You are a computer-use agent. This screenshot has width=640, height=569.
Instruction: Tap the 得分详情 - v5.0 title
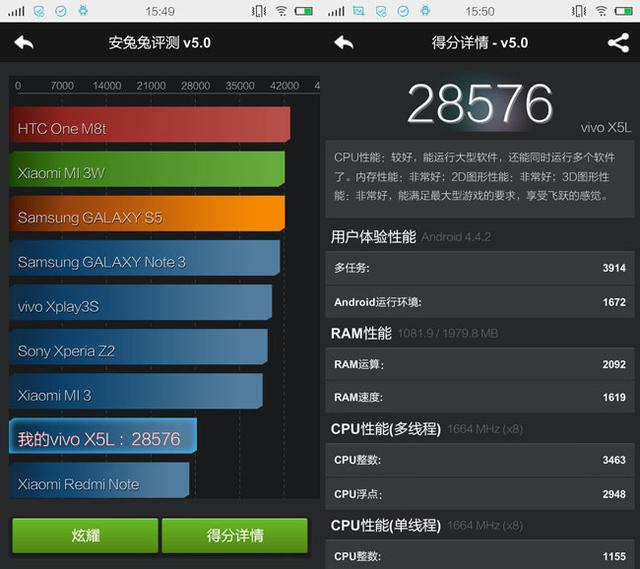tap(480, 42)
